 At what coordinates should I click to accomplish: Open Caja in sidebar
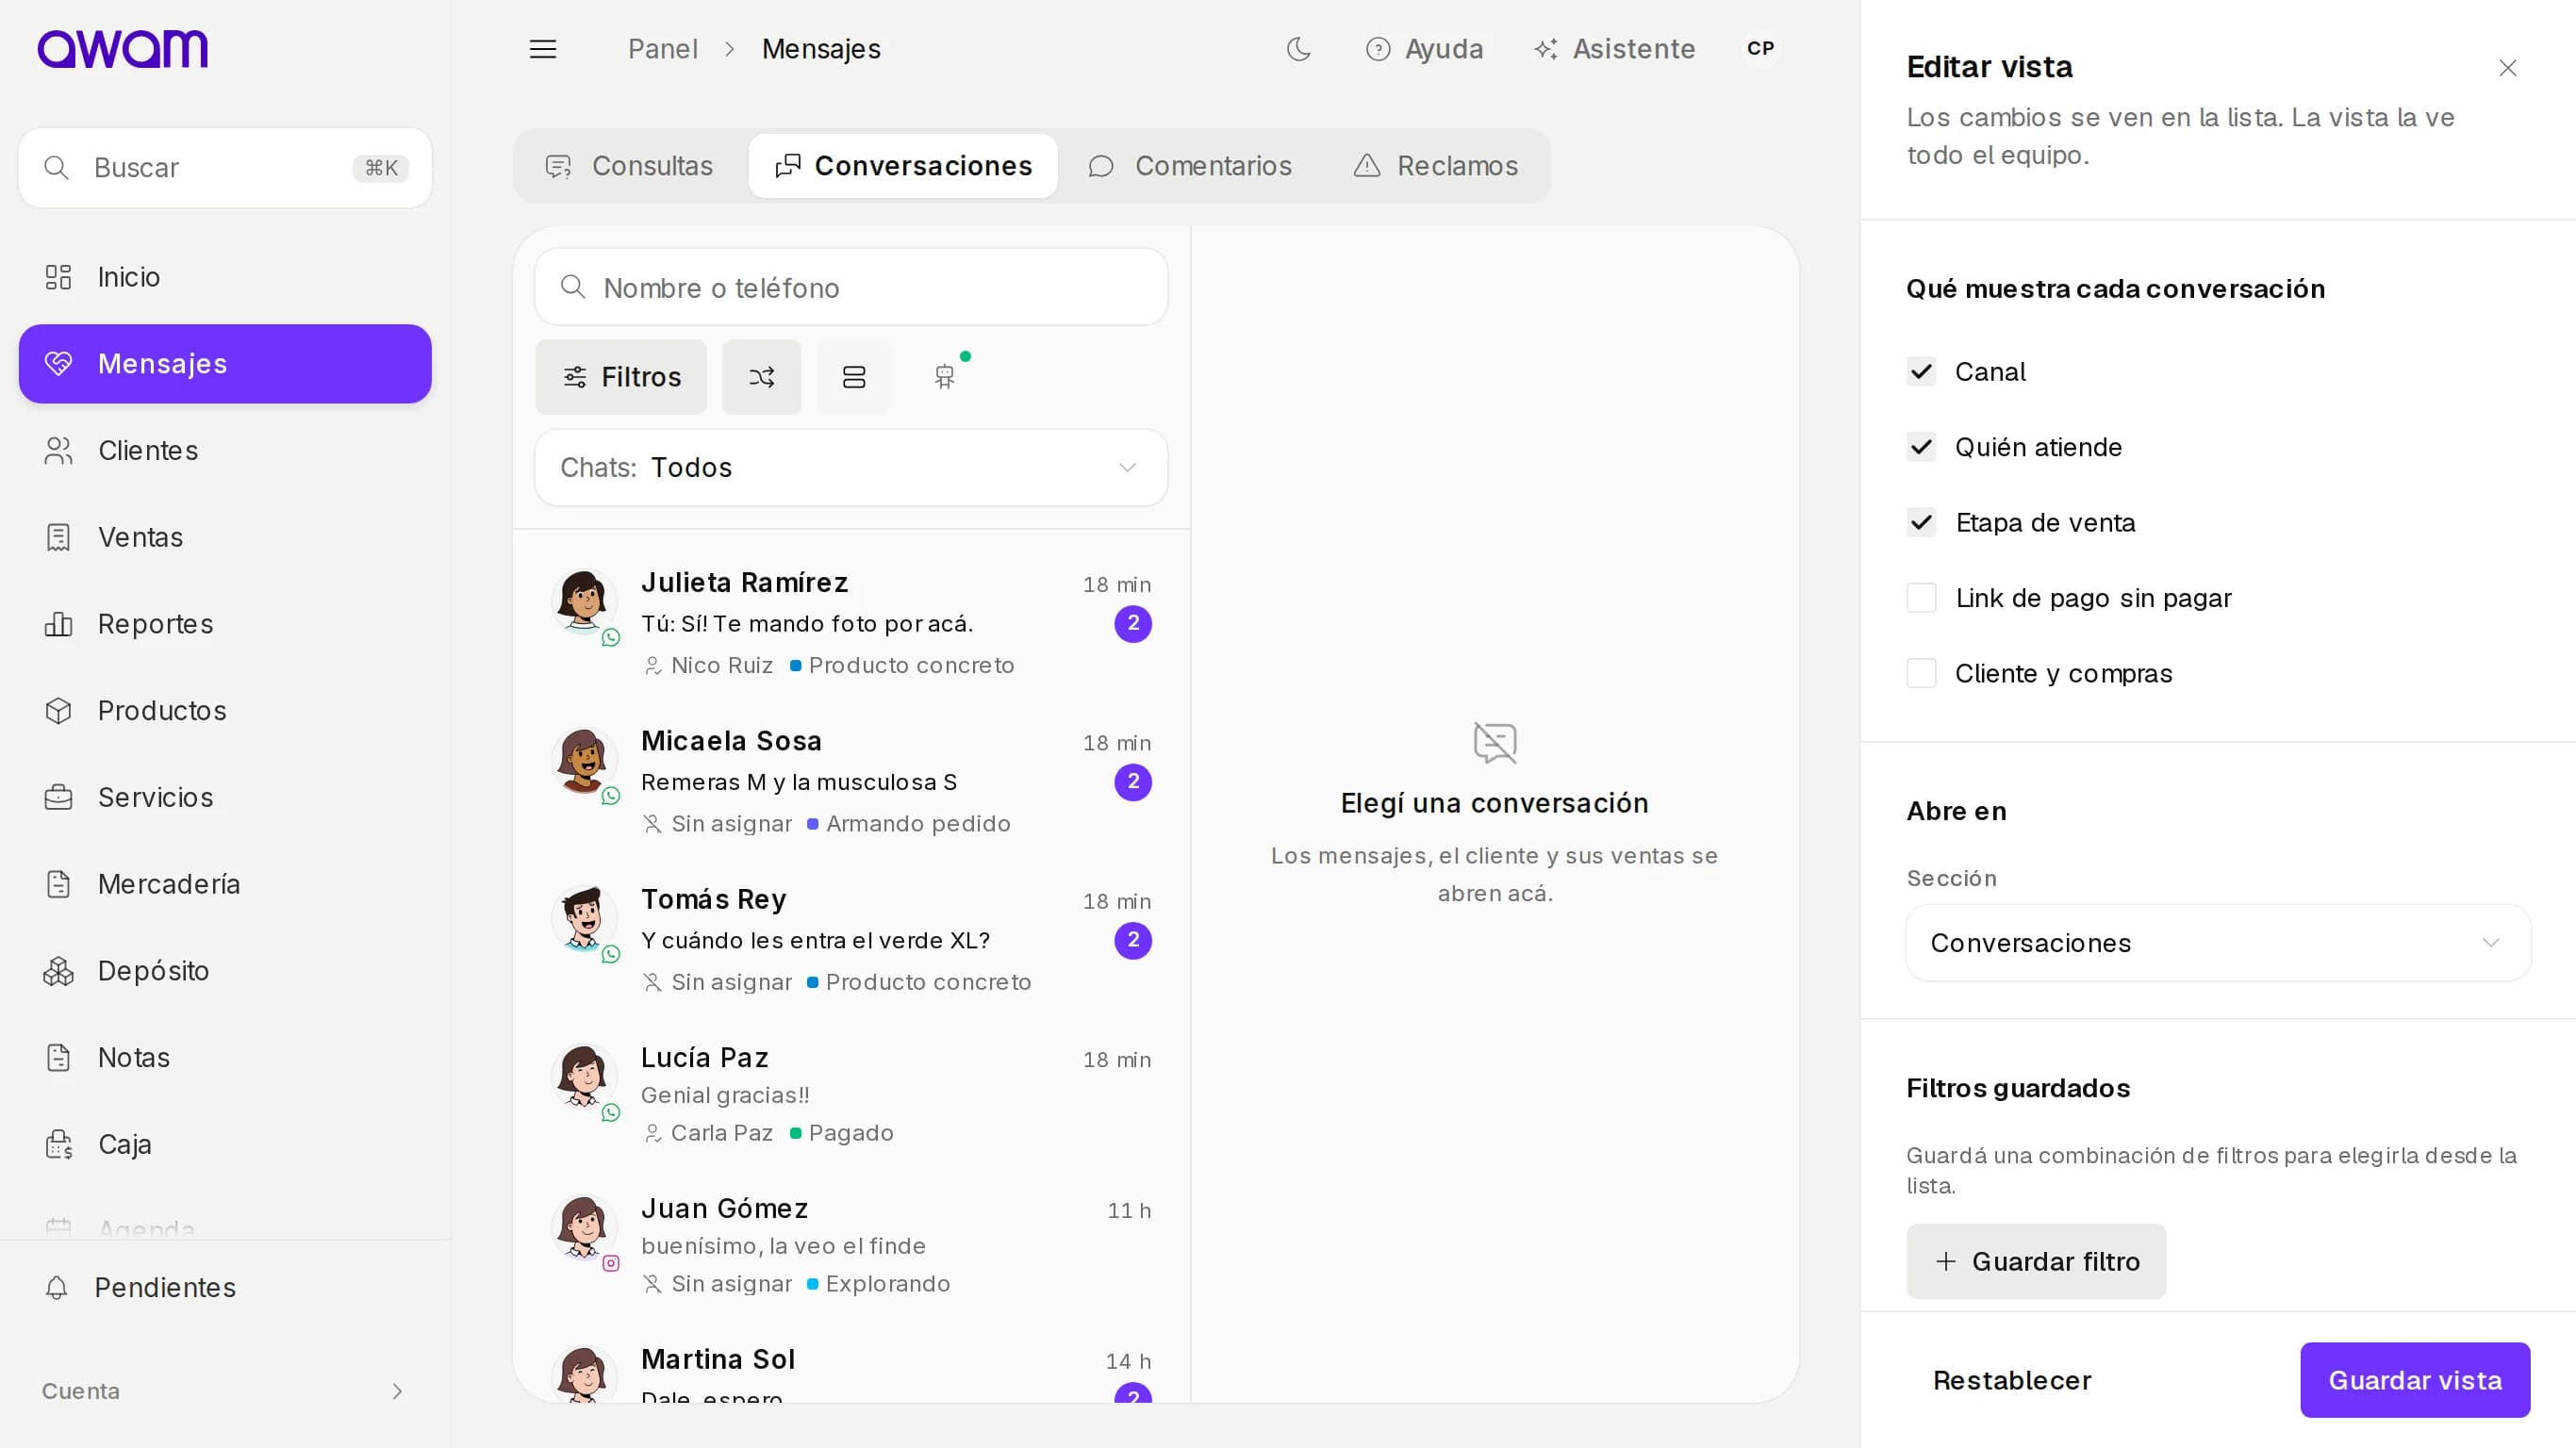(225, 1144)
